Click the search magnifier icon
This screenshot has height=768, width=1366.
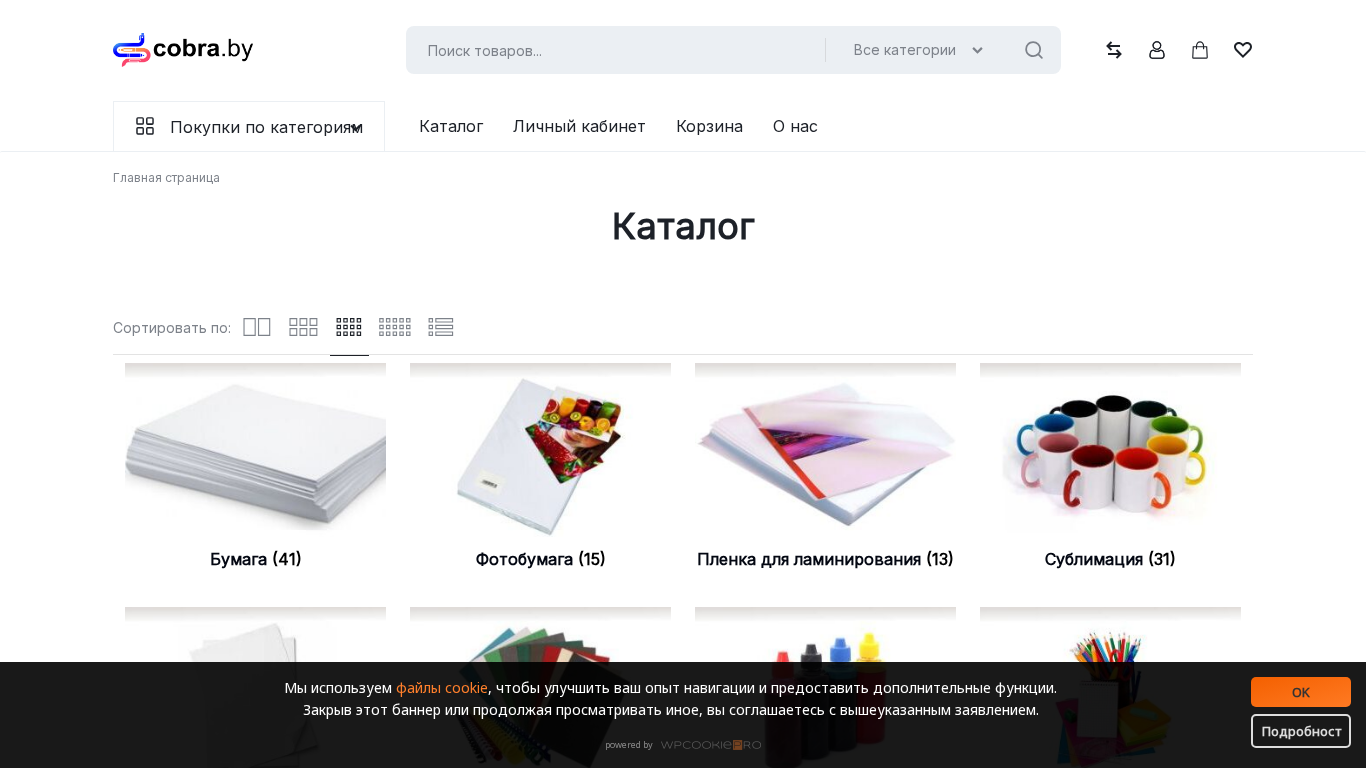pyautogui.click(x=1034, y=50)
